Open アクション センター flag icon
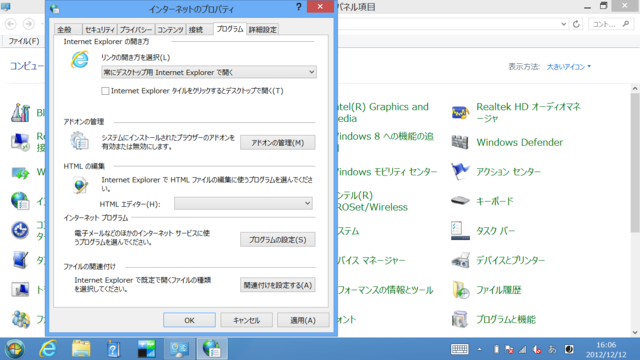Screen dimensions: 640x360 point(460,171)
